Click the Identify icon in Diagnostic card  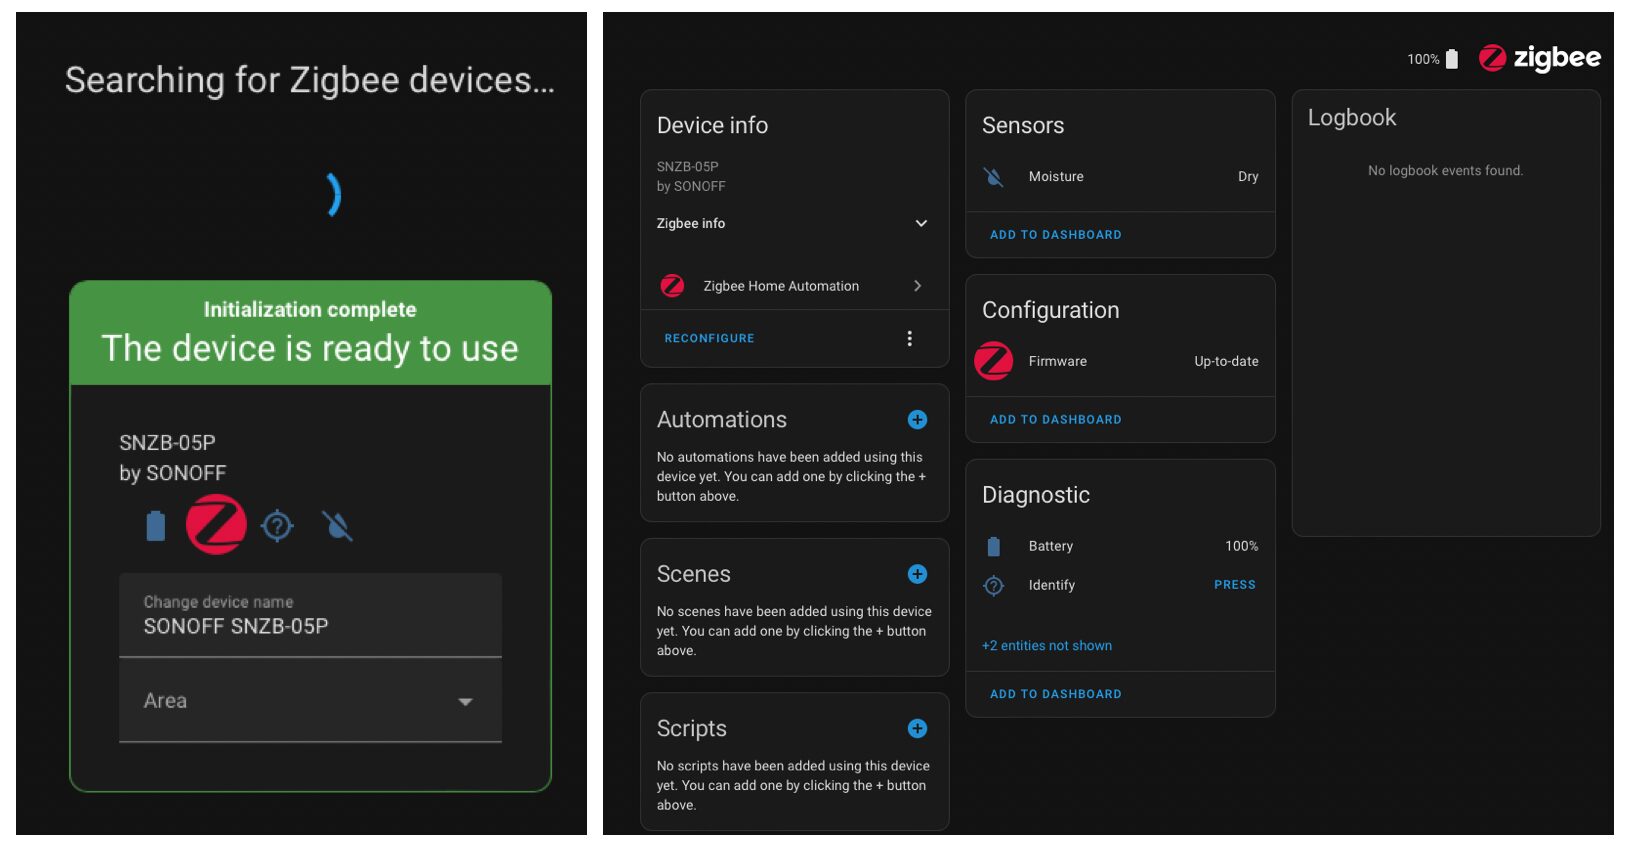coord(993,585)
